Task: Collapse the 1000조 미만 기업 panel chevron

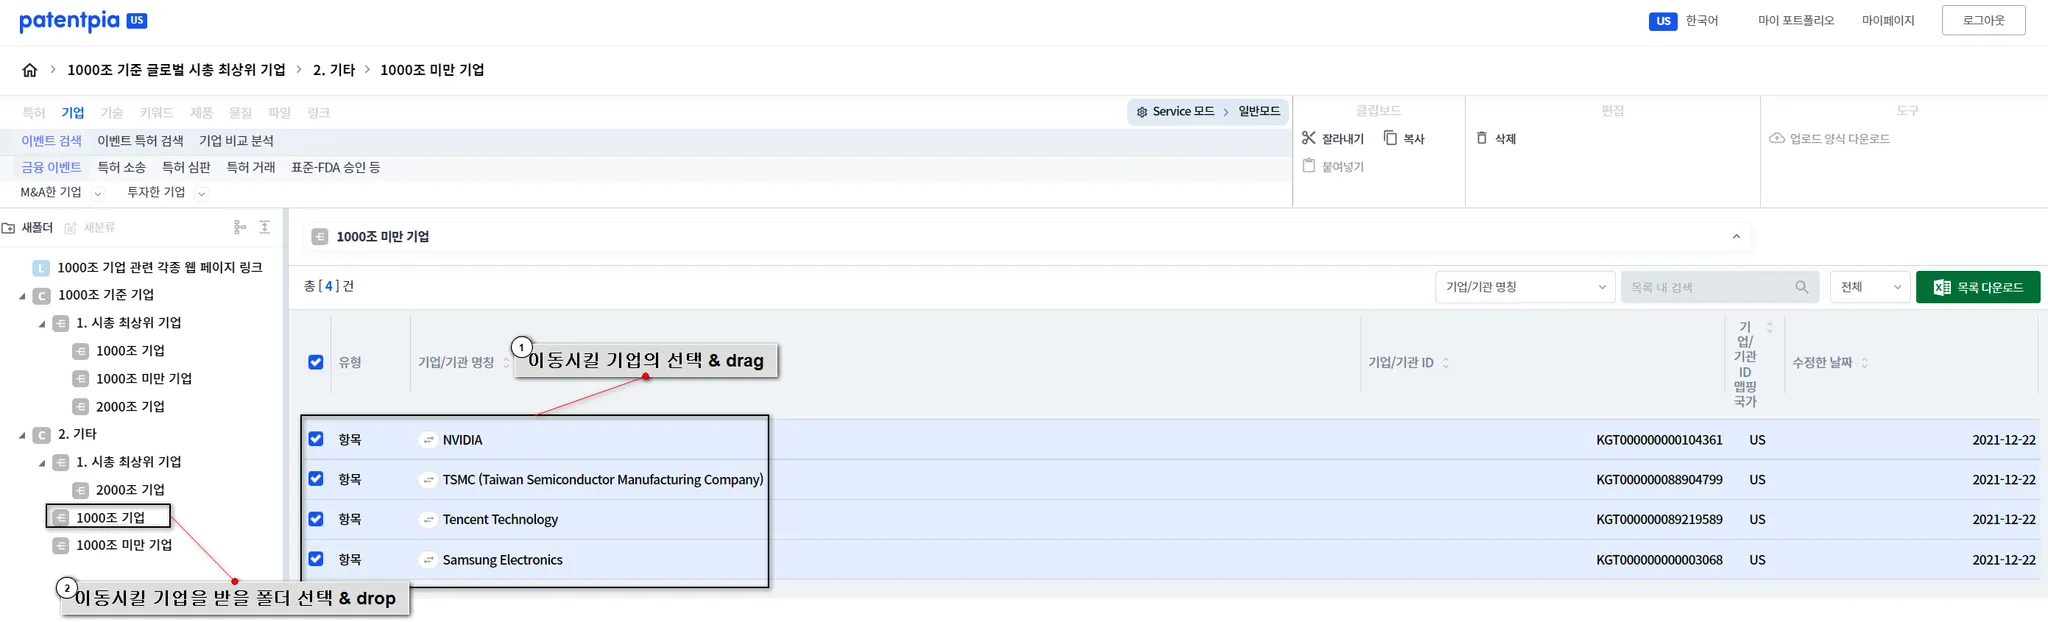Action: (x=1736, y=237)
